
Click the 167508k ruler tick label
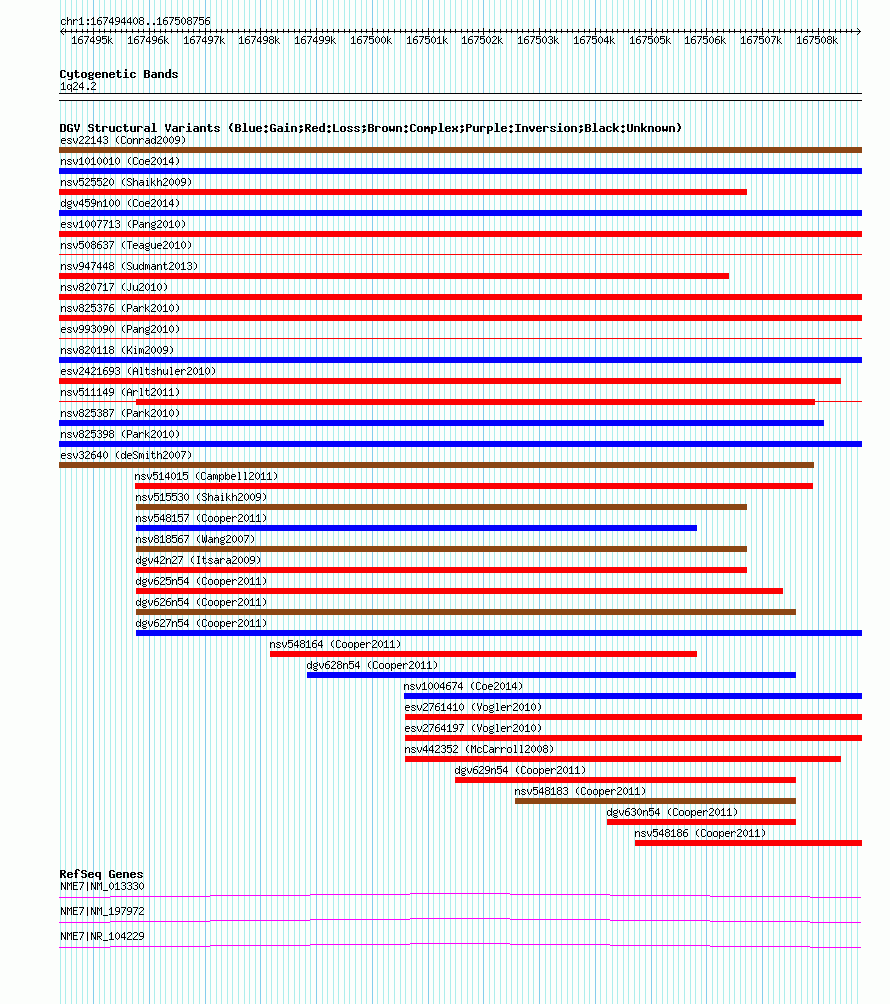[817, 40]
